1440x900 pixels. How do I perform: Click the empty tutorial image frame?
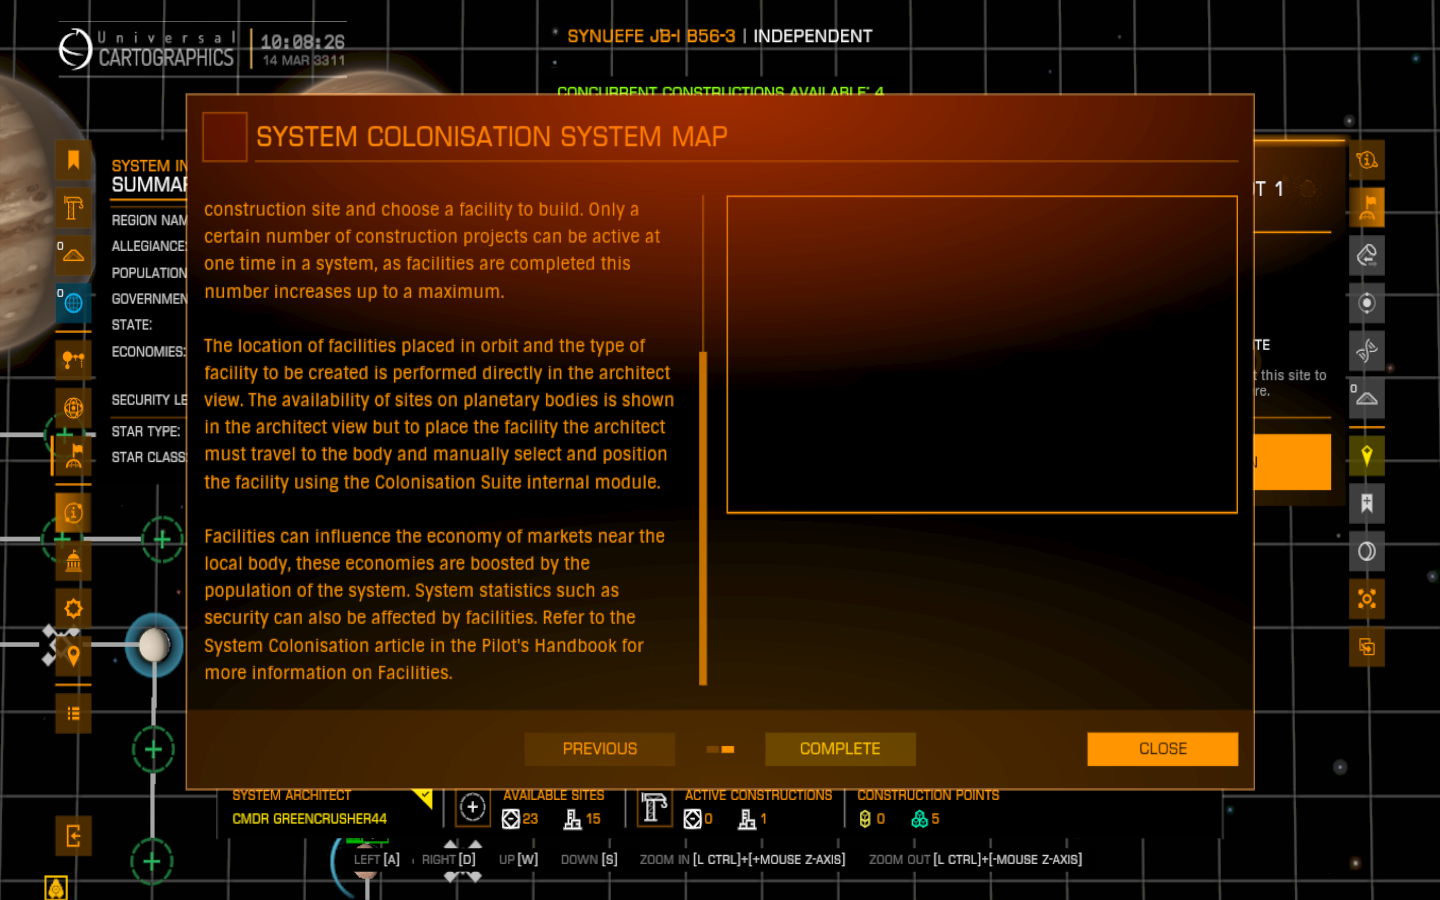(x=982, y=355)
